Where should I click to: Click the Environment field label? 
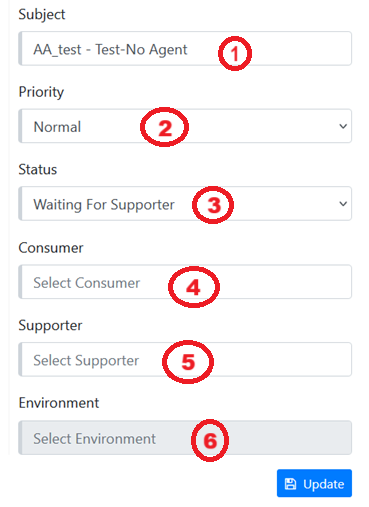point(59,403)
